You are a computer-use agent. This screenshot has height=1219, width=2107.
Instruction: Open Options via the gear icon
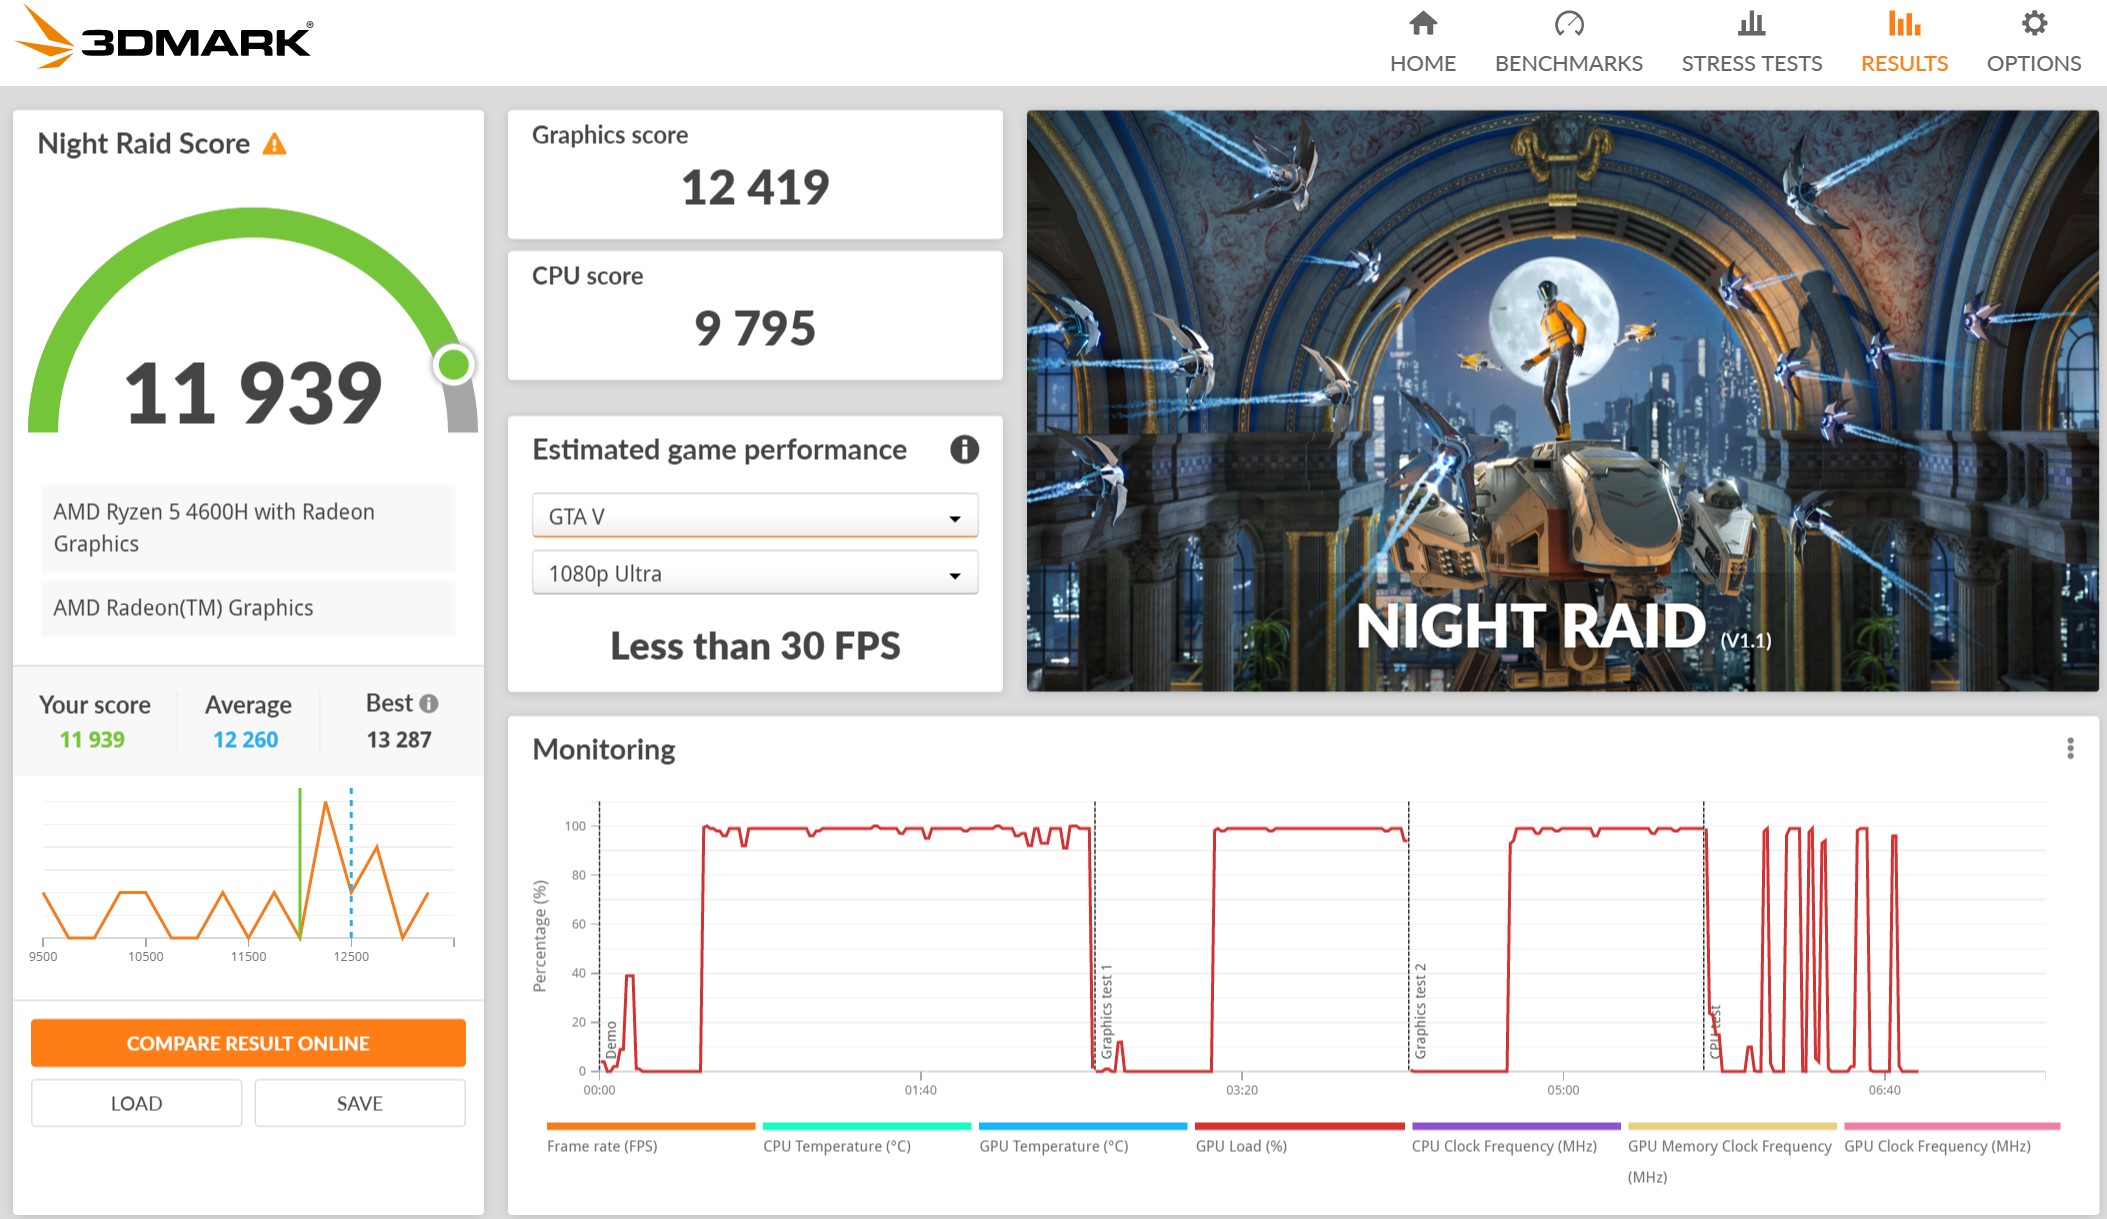pyautogui.click(x=2033, y=23)
